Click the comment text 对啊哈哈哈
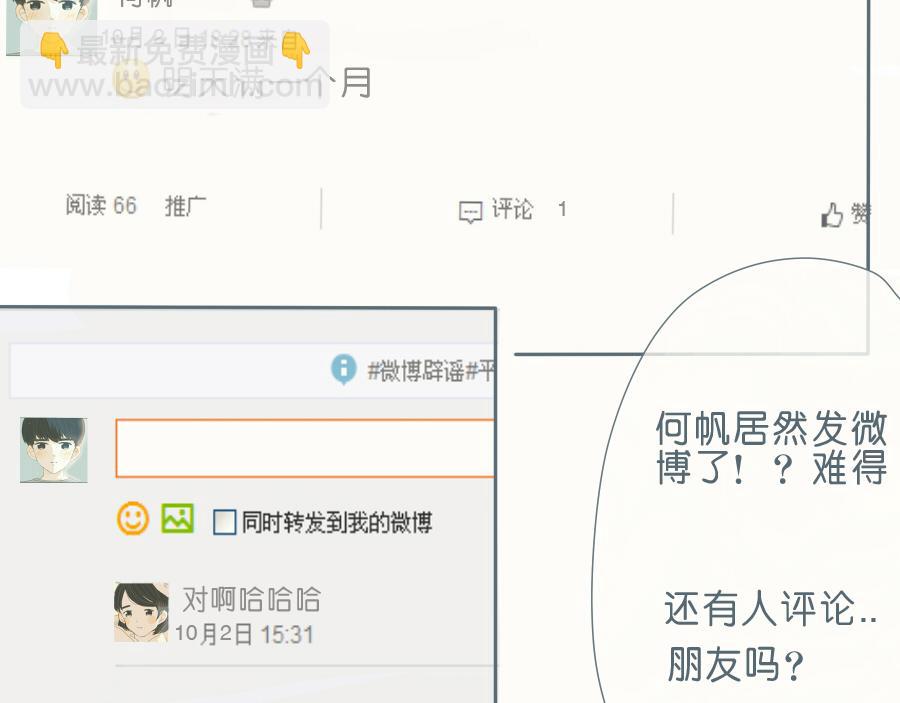The width and height of the screenshot is (900, 703). [x=251, y=599]
